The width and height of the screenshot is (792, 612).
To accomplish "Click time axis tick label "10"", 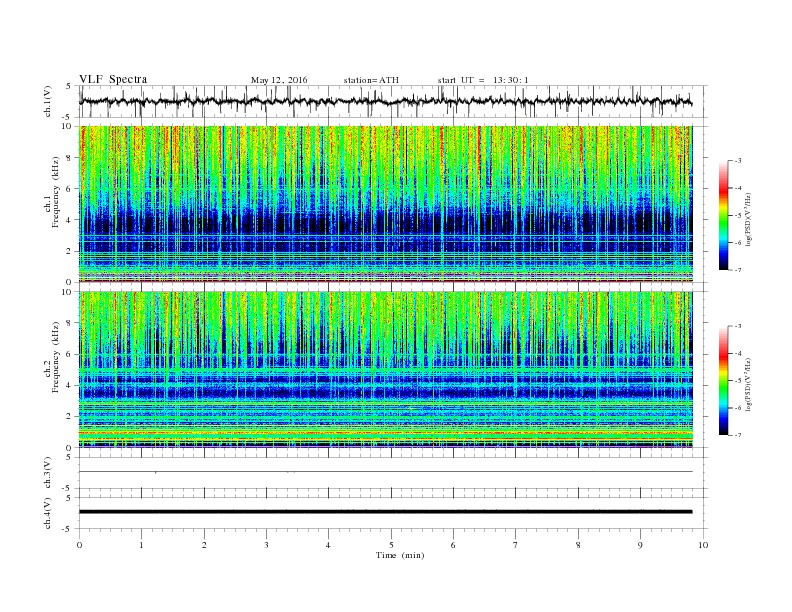I will coord(703,545).
